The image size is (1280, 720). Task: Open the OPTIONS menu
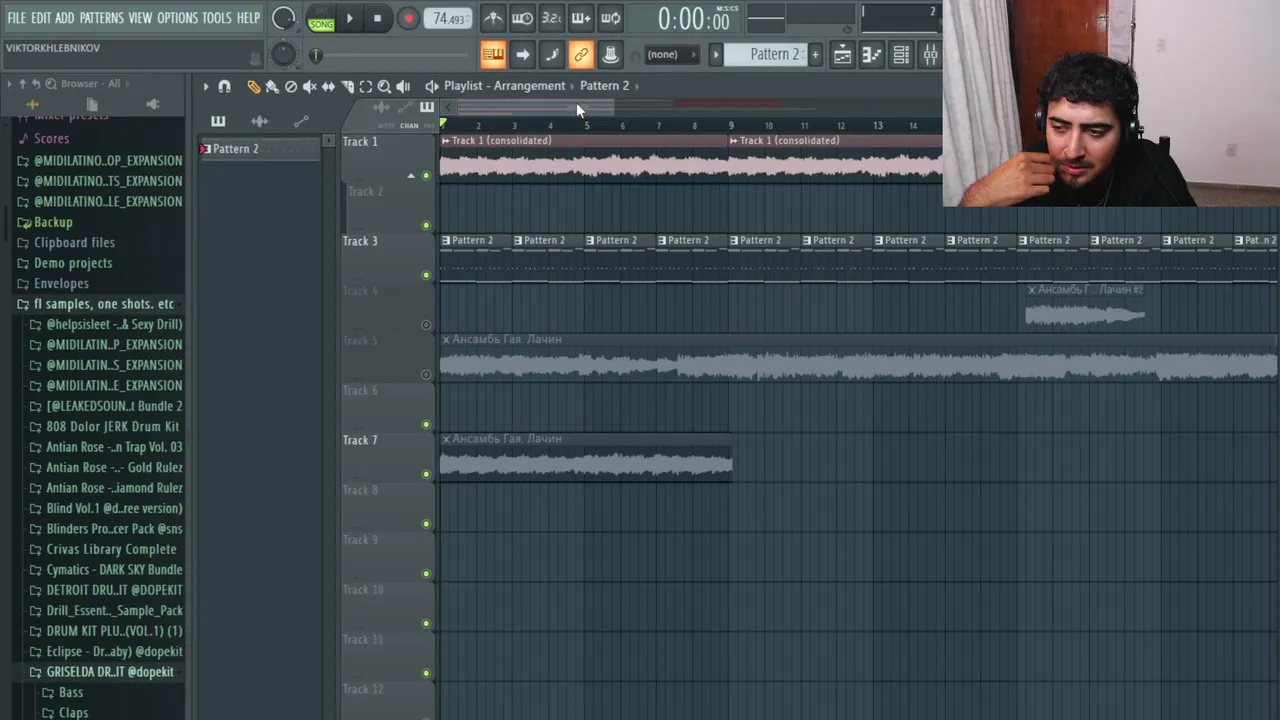tap(178, 18)
